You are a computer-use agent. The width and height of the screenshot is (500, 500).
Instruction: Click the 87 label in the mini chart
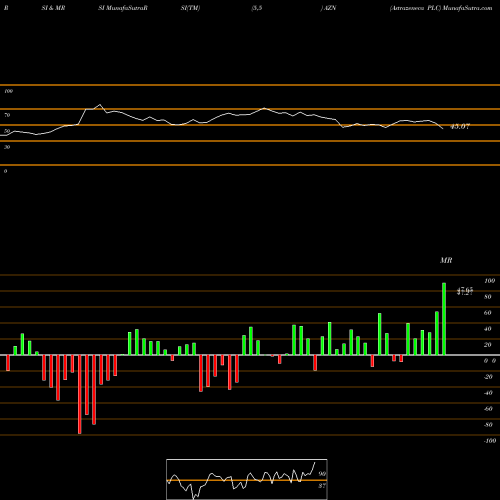tap(322, 486)
